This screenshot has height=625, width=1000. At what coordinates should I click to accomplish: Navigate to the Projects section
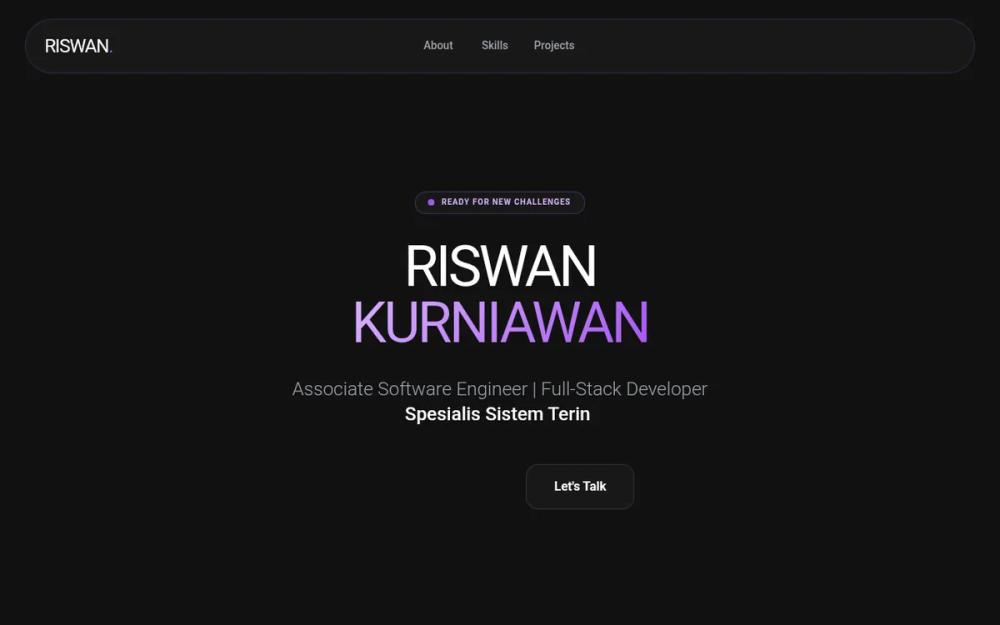click(x=554, y=45)
